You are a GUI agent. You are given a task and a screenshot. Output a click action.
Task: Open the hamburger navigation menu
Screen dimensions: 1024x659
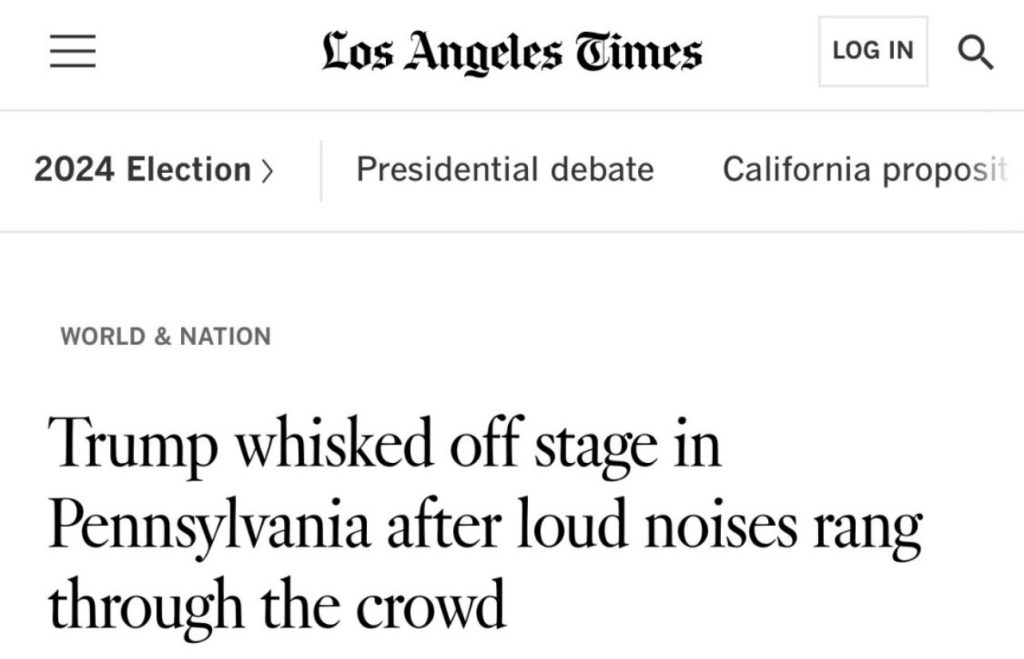click(x=73, y=52)
